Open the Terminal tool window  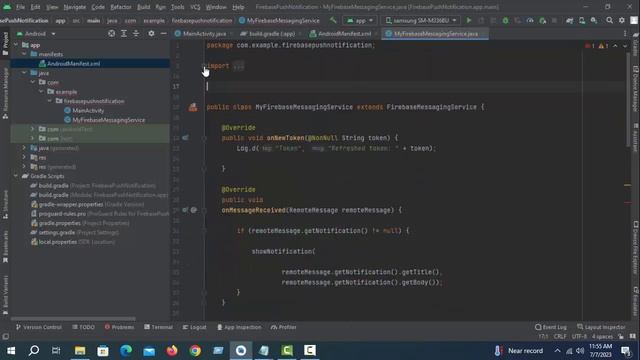[x=158, y=327]
